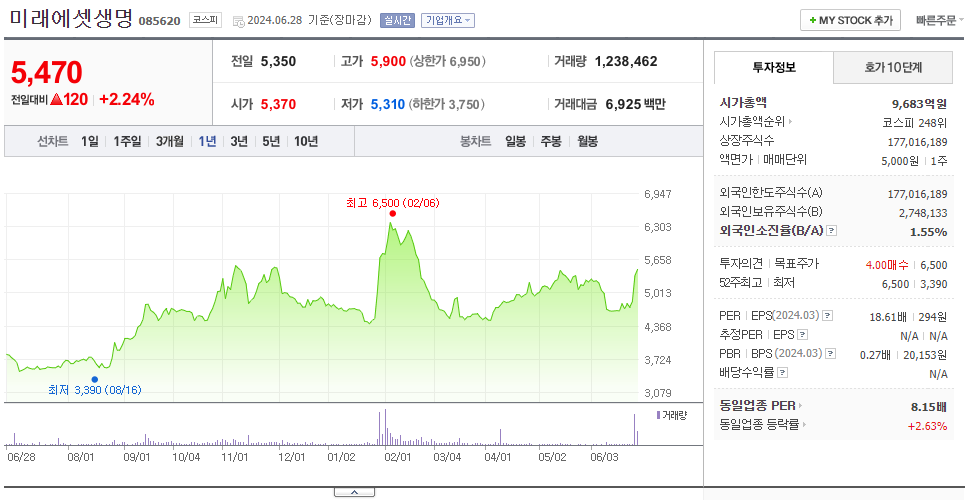This screenshot has width=968, height=500.
Task: Select the 3년 line chart period
Action: (239, 141)
